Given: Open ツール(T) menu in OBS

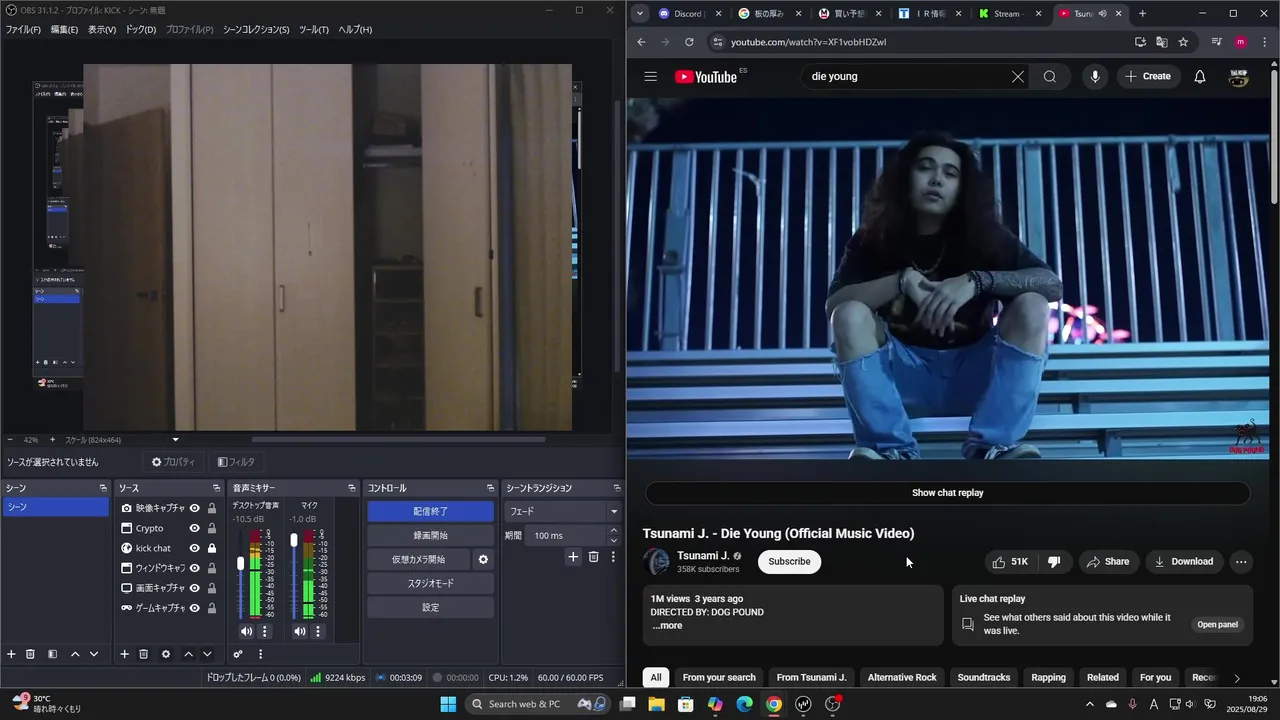Looking at the screenshot, I should click(x=314, y=30).
